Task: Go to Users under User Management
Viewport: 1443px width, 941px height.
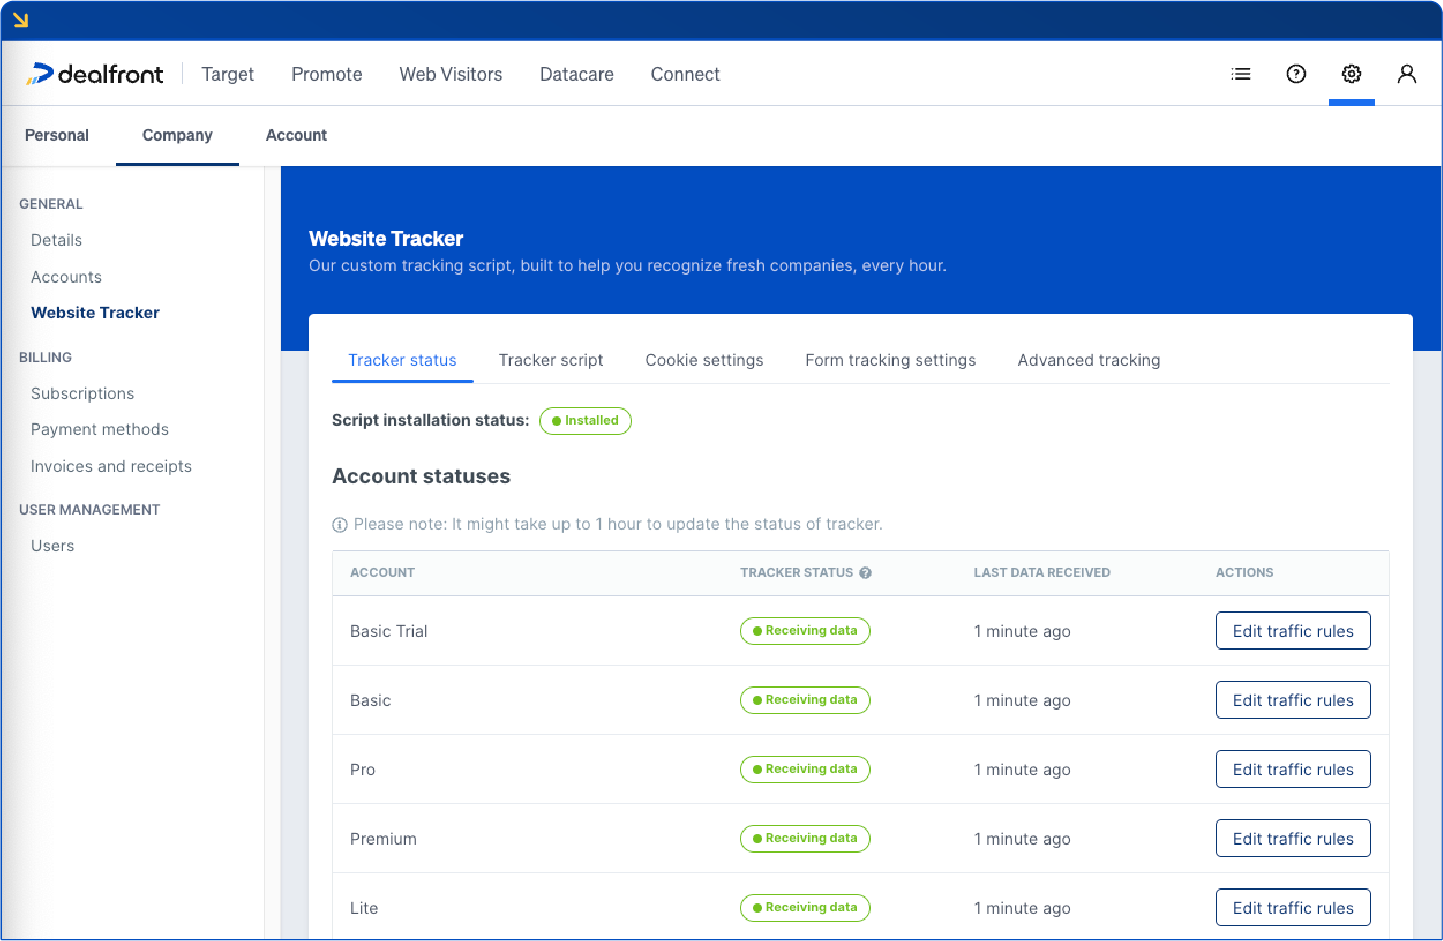Action: (x=52, y=545)
